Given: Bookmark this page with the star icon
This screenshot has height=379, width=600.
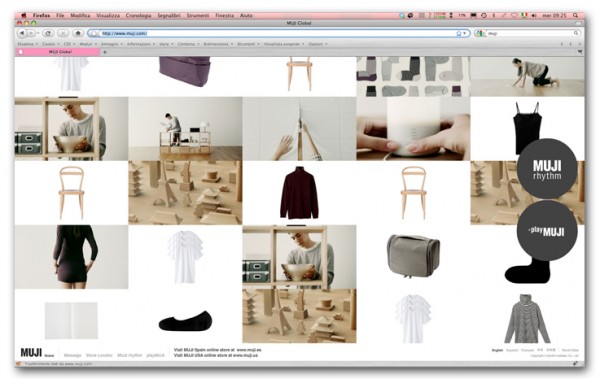Looking at the screenshot, I should coord(459,34).
